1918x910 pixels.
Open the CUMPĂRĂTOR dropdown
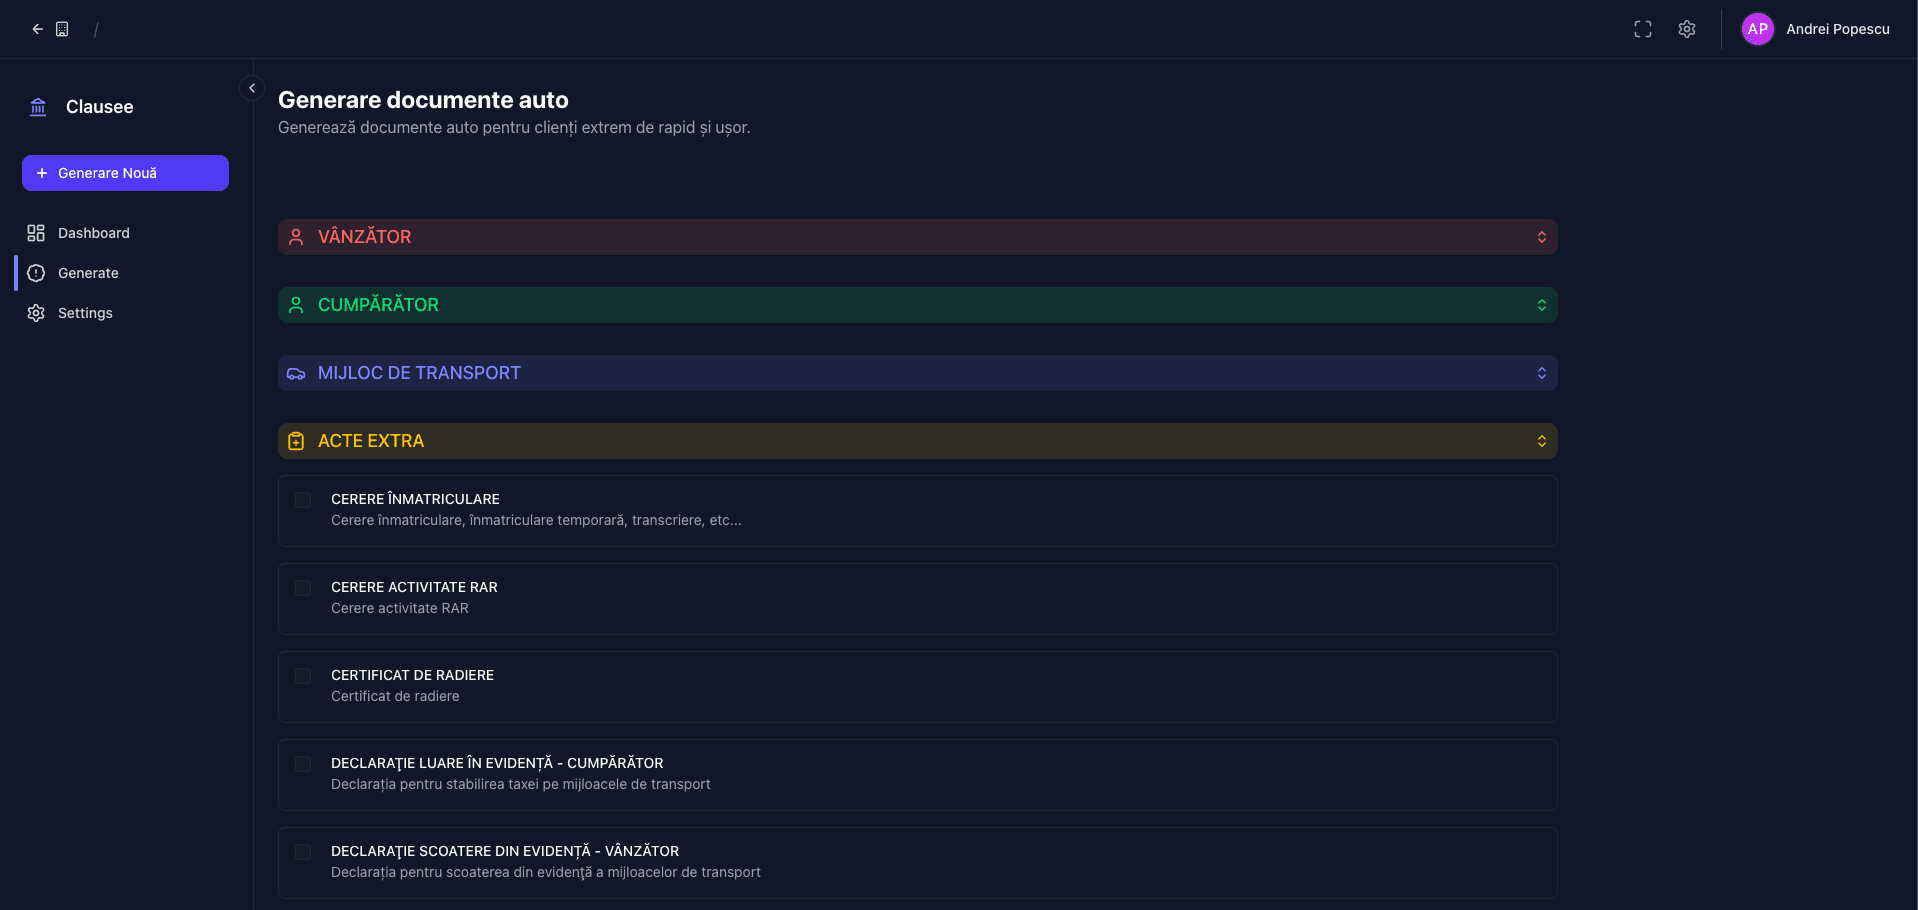(1541, 305)
